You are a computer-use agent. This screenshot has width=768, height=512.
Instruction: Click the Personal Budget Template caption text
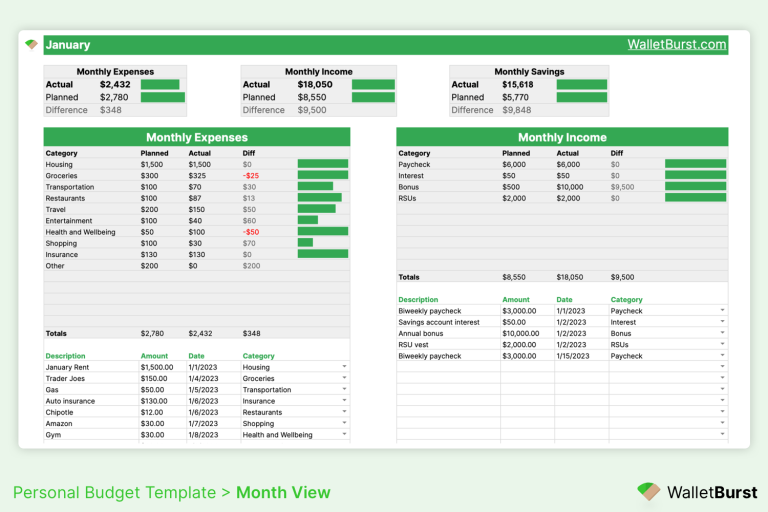tap(114, 492)
